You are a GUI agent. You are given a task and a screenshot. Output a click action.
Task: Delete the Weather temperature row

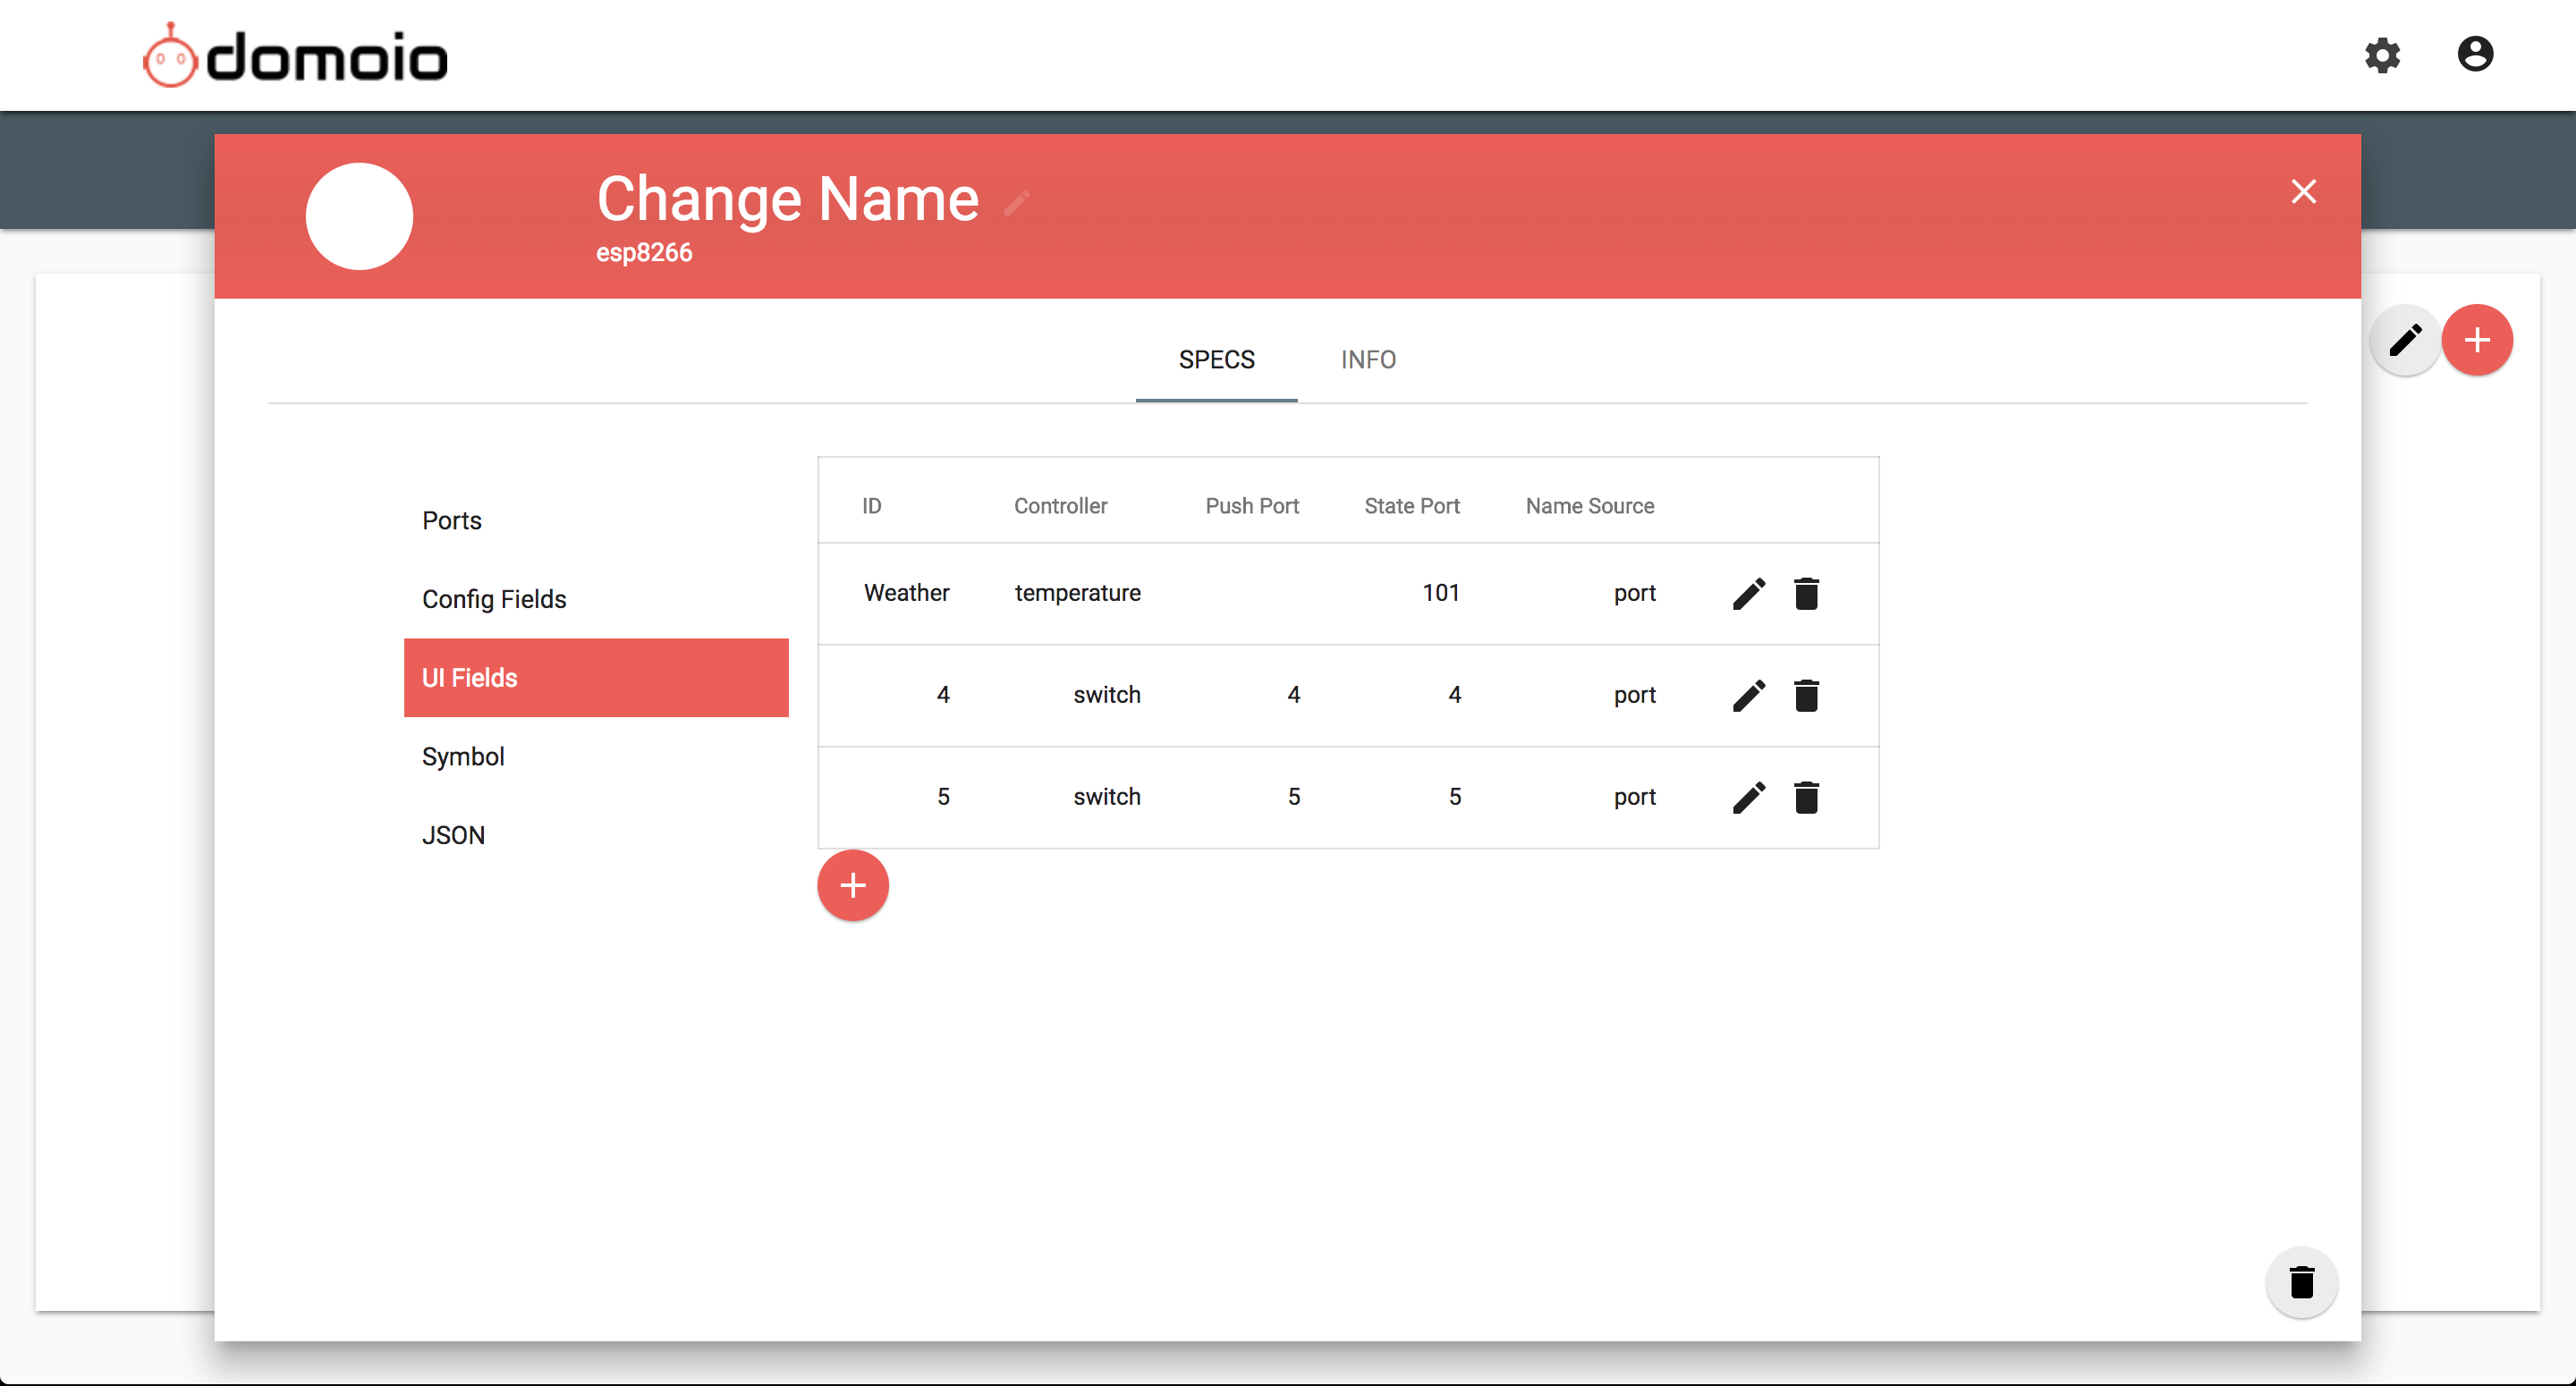1806,593
